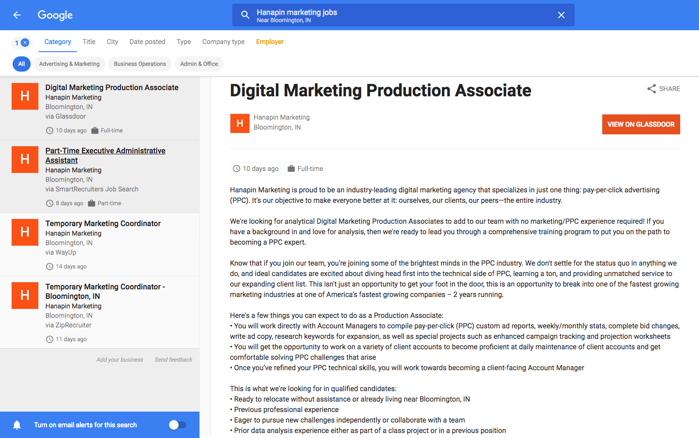699x438 pixels.
Task: Click the Hanapin logo on the ZipRecruiter listing
Action: pyautogui.click(x=25, y=295)
